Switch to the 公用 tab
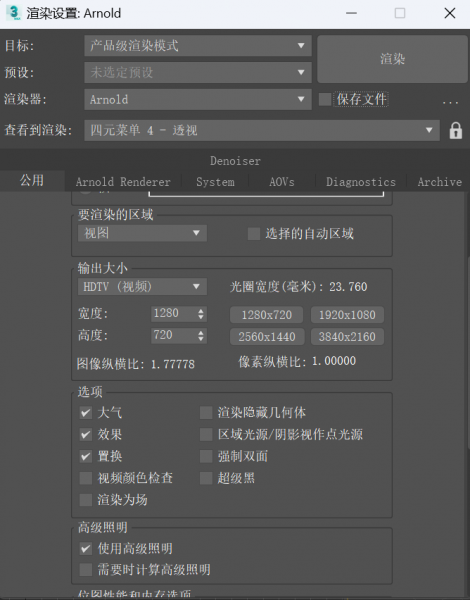 (32, 180)
